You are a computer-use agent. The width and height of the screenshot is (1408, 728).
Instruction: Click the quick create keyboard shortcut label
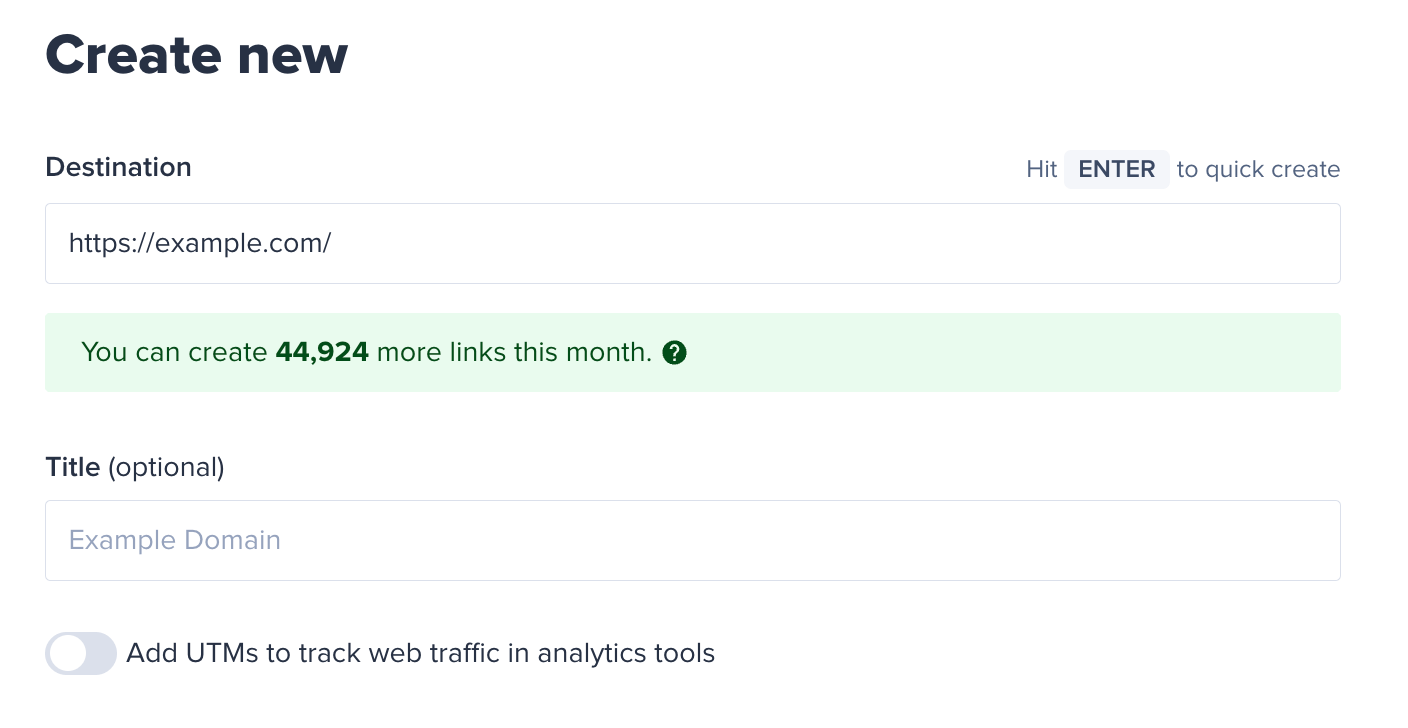1116,169
